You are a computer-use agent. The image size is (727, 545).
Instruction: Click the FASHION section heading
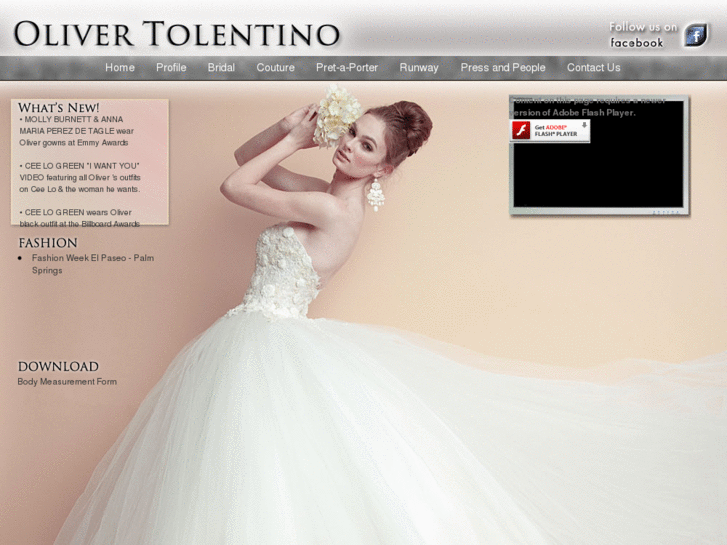point(48,243)
